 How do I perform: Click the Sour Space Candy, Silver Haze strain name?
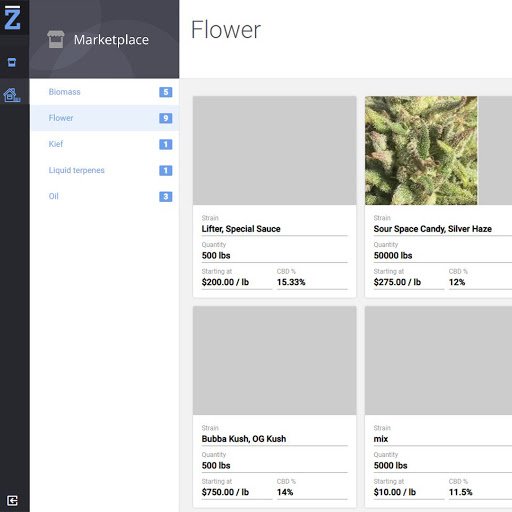coord(433,229)
